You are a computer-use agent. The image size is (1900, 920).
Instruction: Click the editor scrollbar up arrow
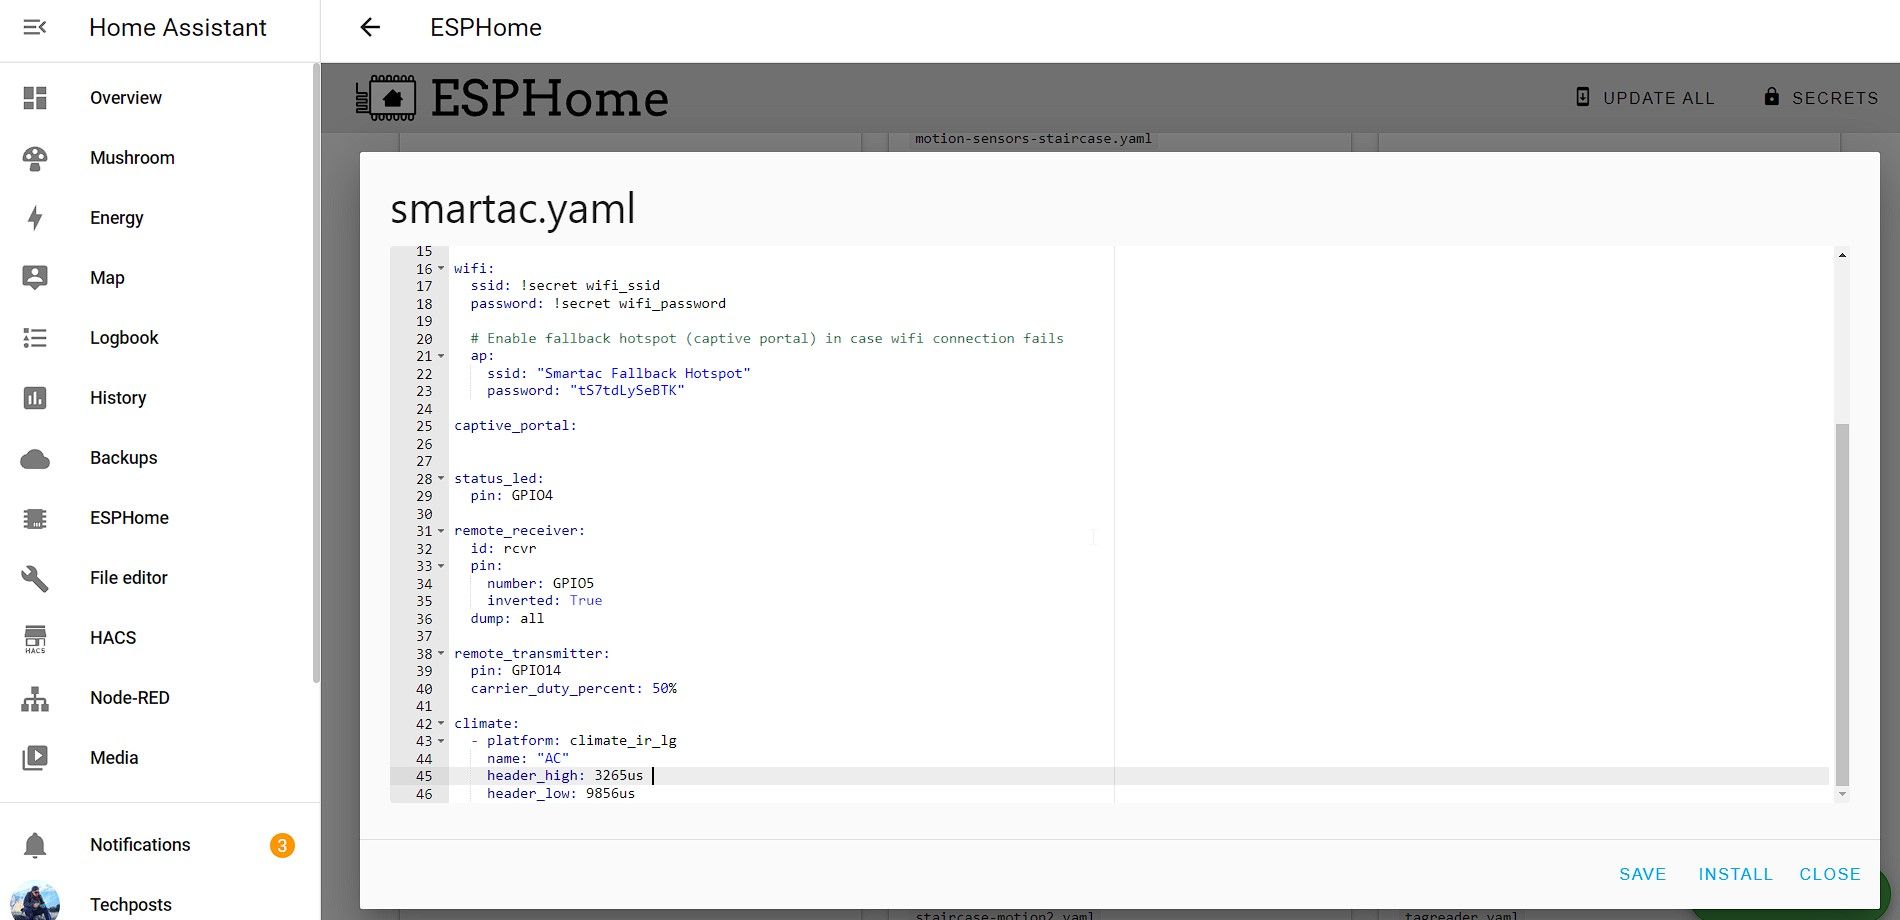pos(1842,255)
